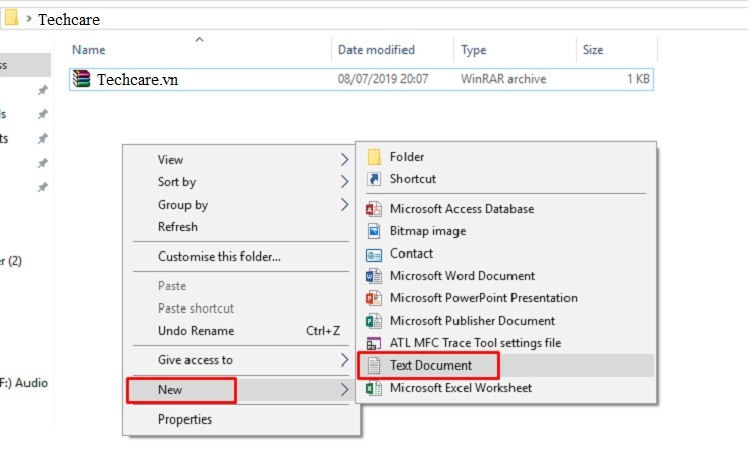Screen dimensions: 755x449
Task: Click the Name column header
Action: click(89, 50)
